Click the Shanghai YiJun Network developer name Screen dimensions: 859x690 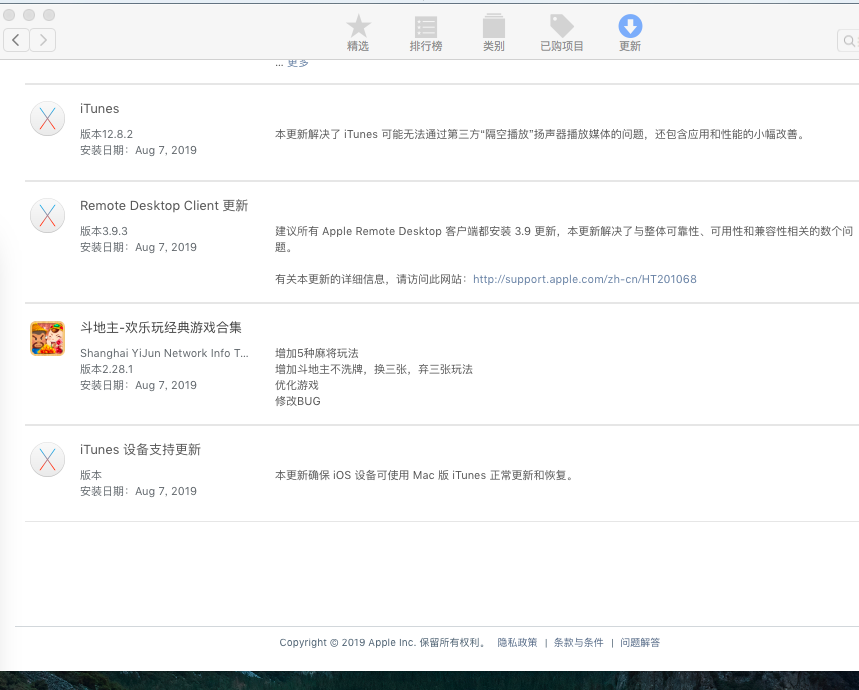tap(164, 353)
